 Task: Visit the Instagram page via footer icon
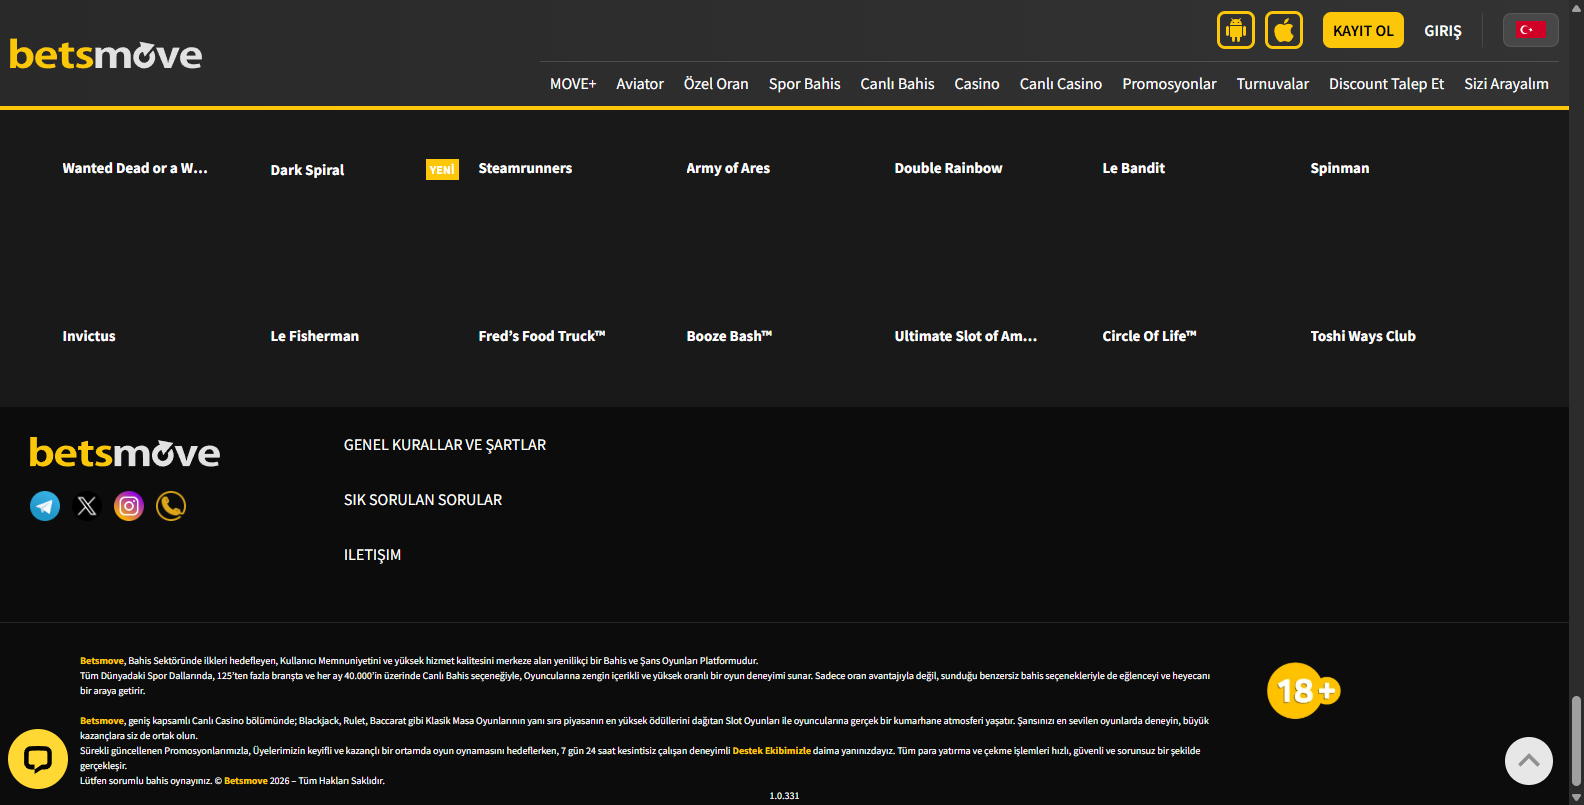(129, 506)
